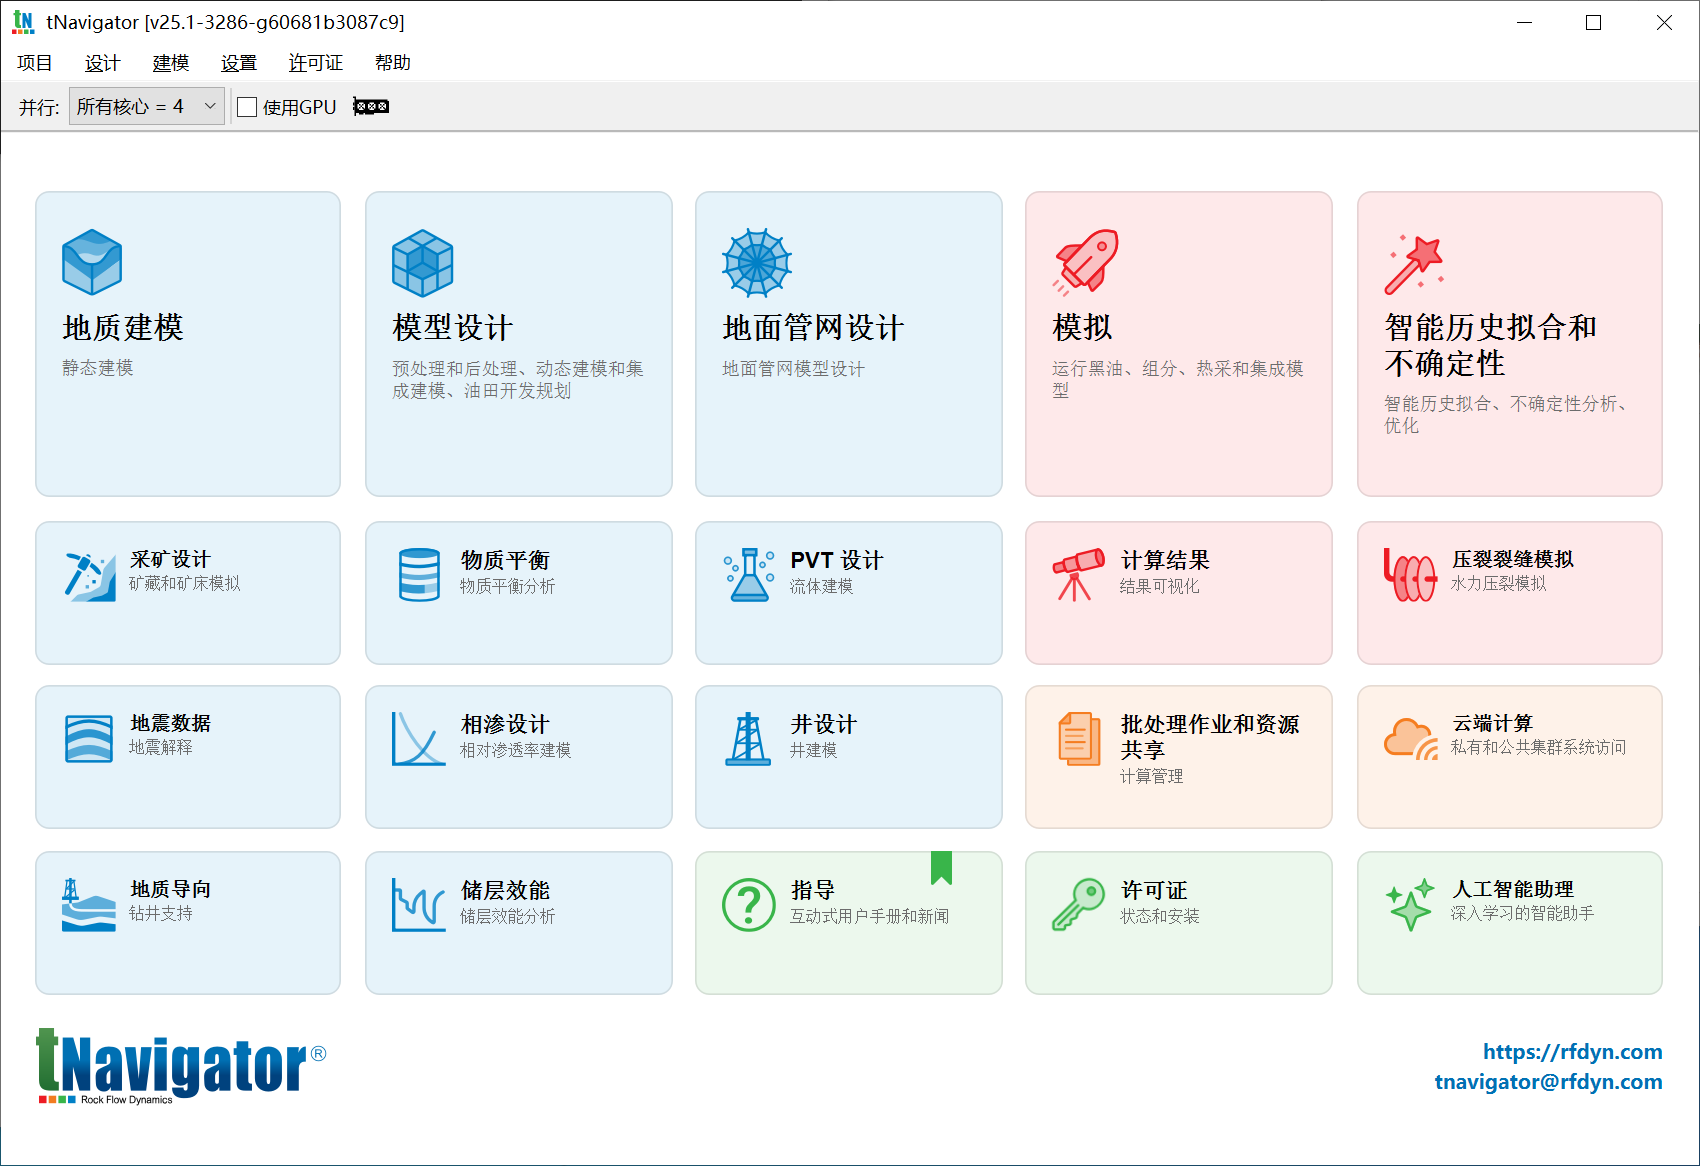Open 智能历史拟合和不确定性 title
The width and height of the screenshot is (1700, 1166).
[x=1490, y=345]
